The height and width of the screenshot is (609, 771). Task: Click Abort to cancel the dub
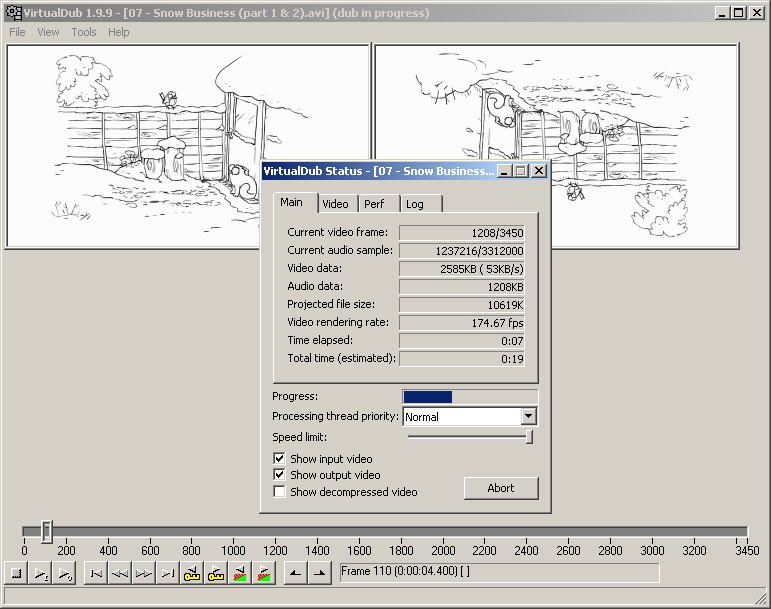click(x=501, y=488)
